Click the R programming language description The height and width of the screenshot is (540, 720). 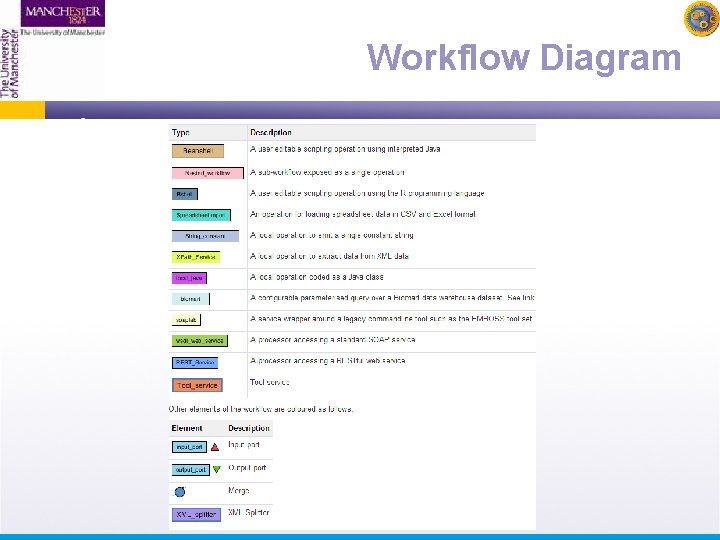(x=367, y=194)
